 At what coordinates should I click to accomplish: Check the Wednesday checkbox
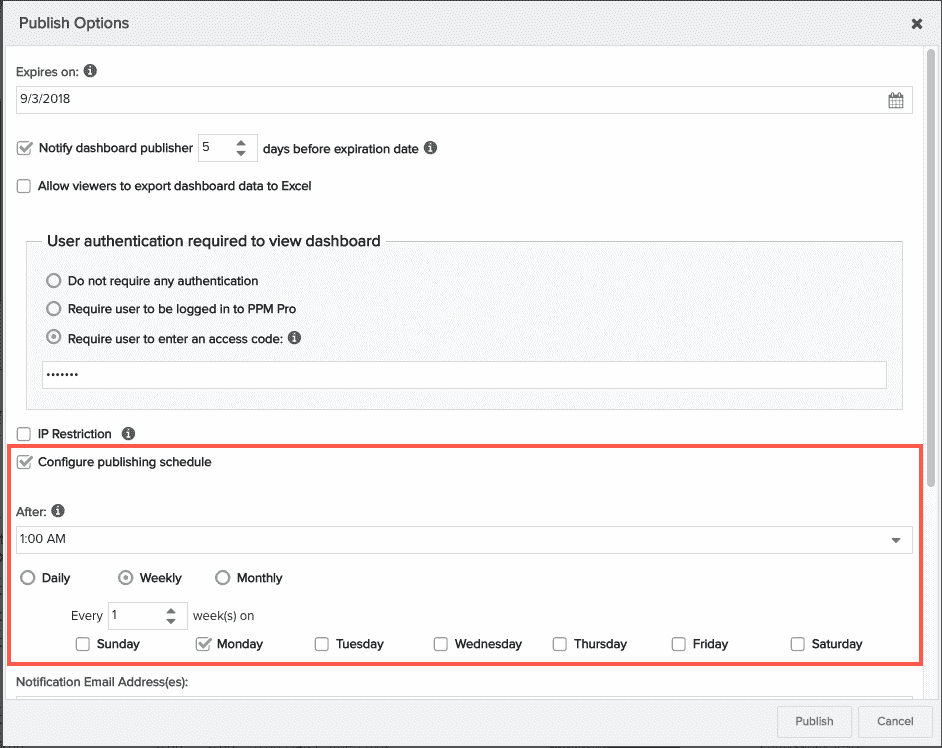point(440,644)
